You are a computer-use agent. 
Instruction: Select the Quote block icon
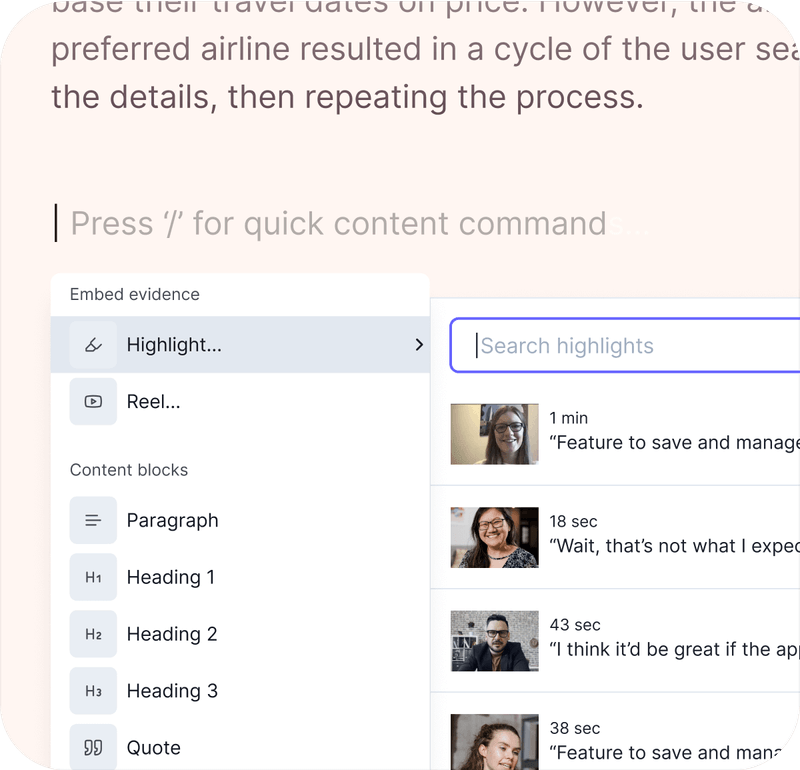[92, 747]
